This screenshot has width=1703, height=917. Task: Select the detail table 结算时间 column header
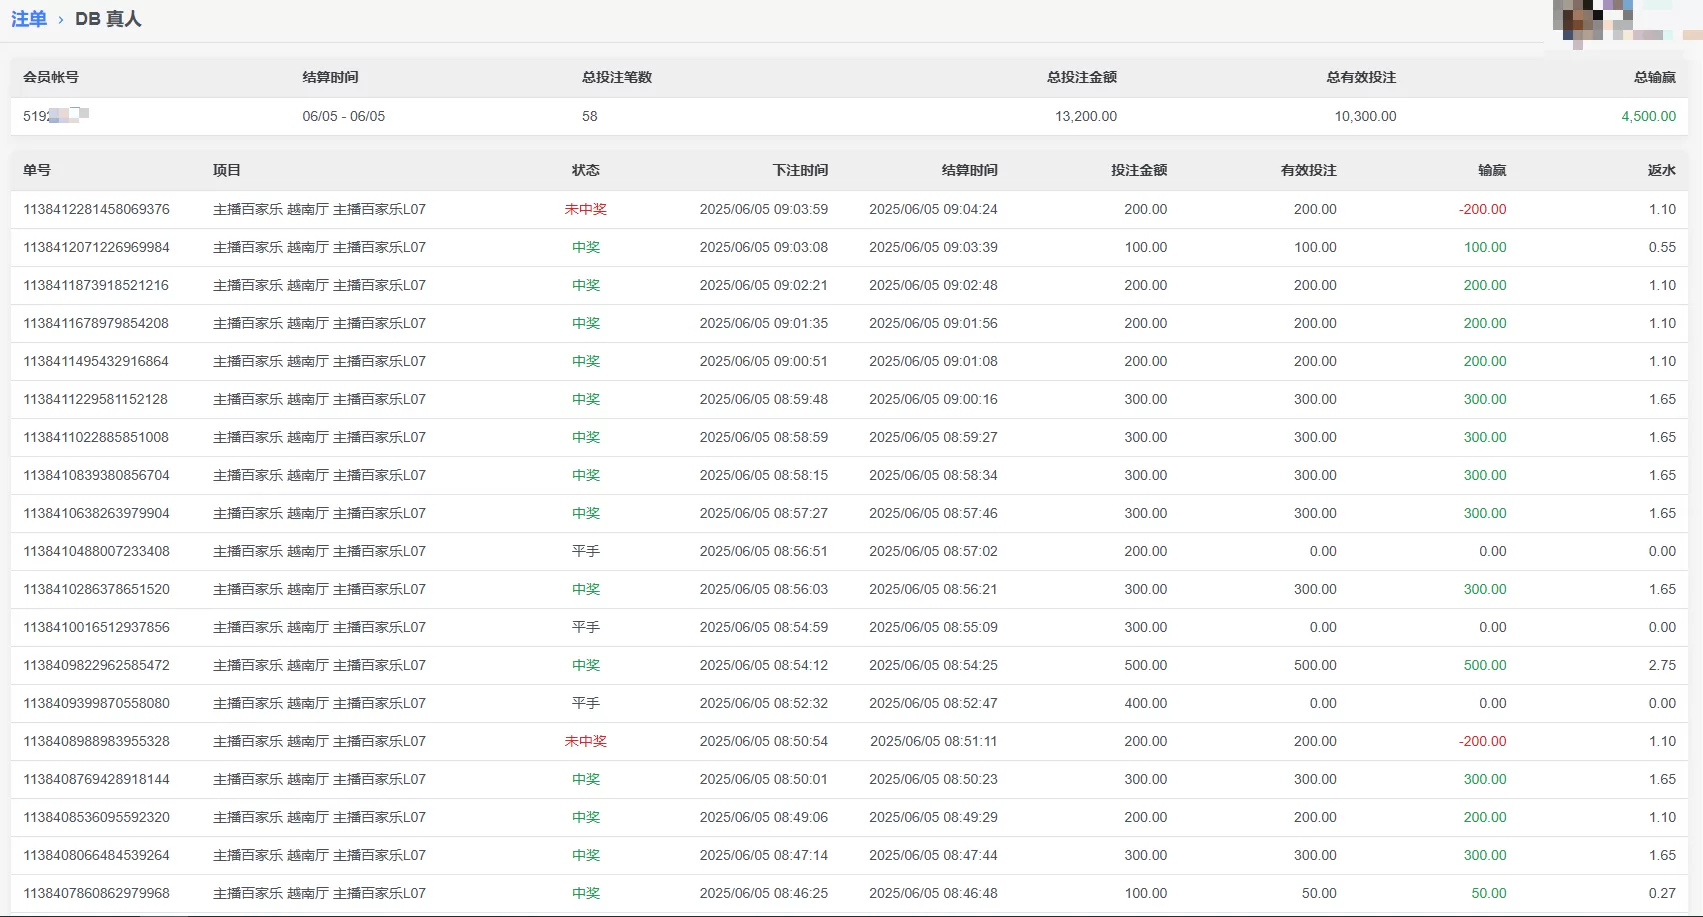[970, 170]
